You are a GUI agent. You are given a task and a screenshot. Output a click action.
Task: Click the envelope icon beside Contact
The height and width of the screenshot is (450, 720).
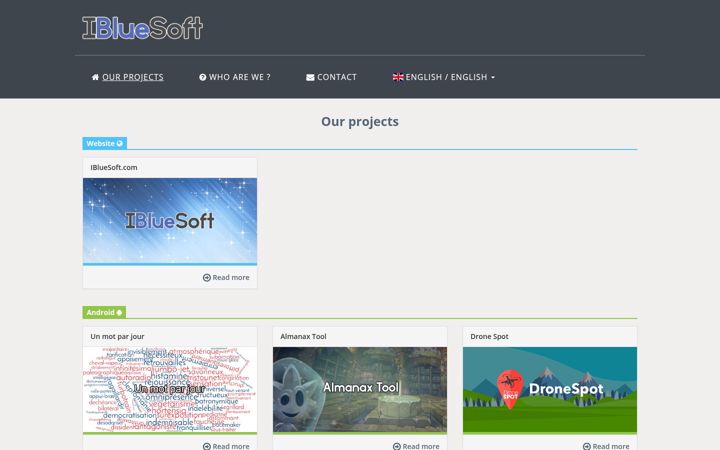pos(310,77)
